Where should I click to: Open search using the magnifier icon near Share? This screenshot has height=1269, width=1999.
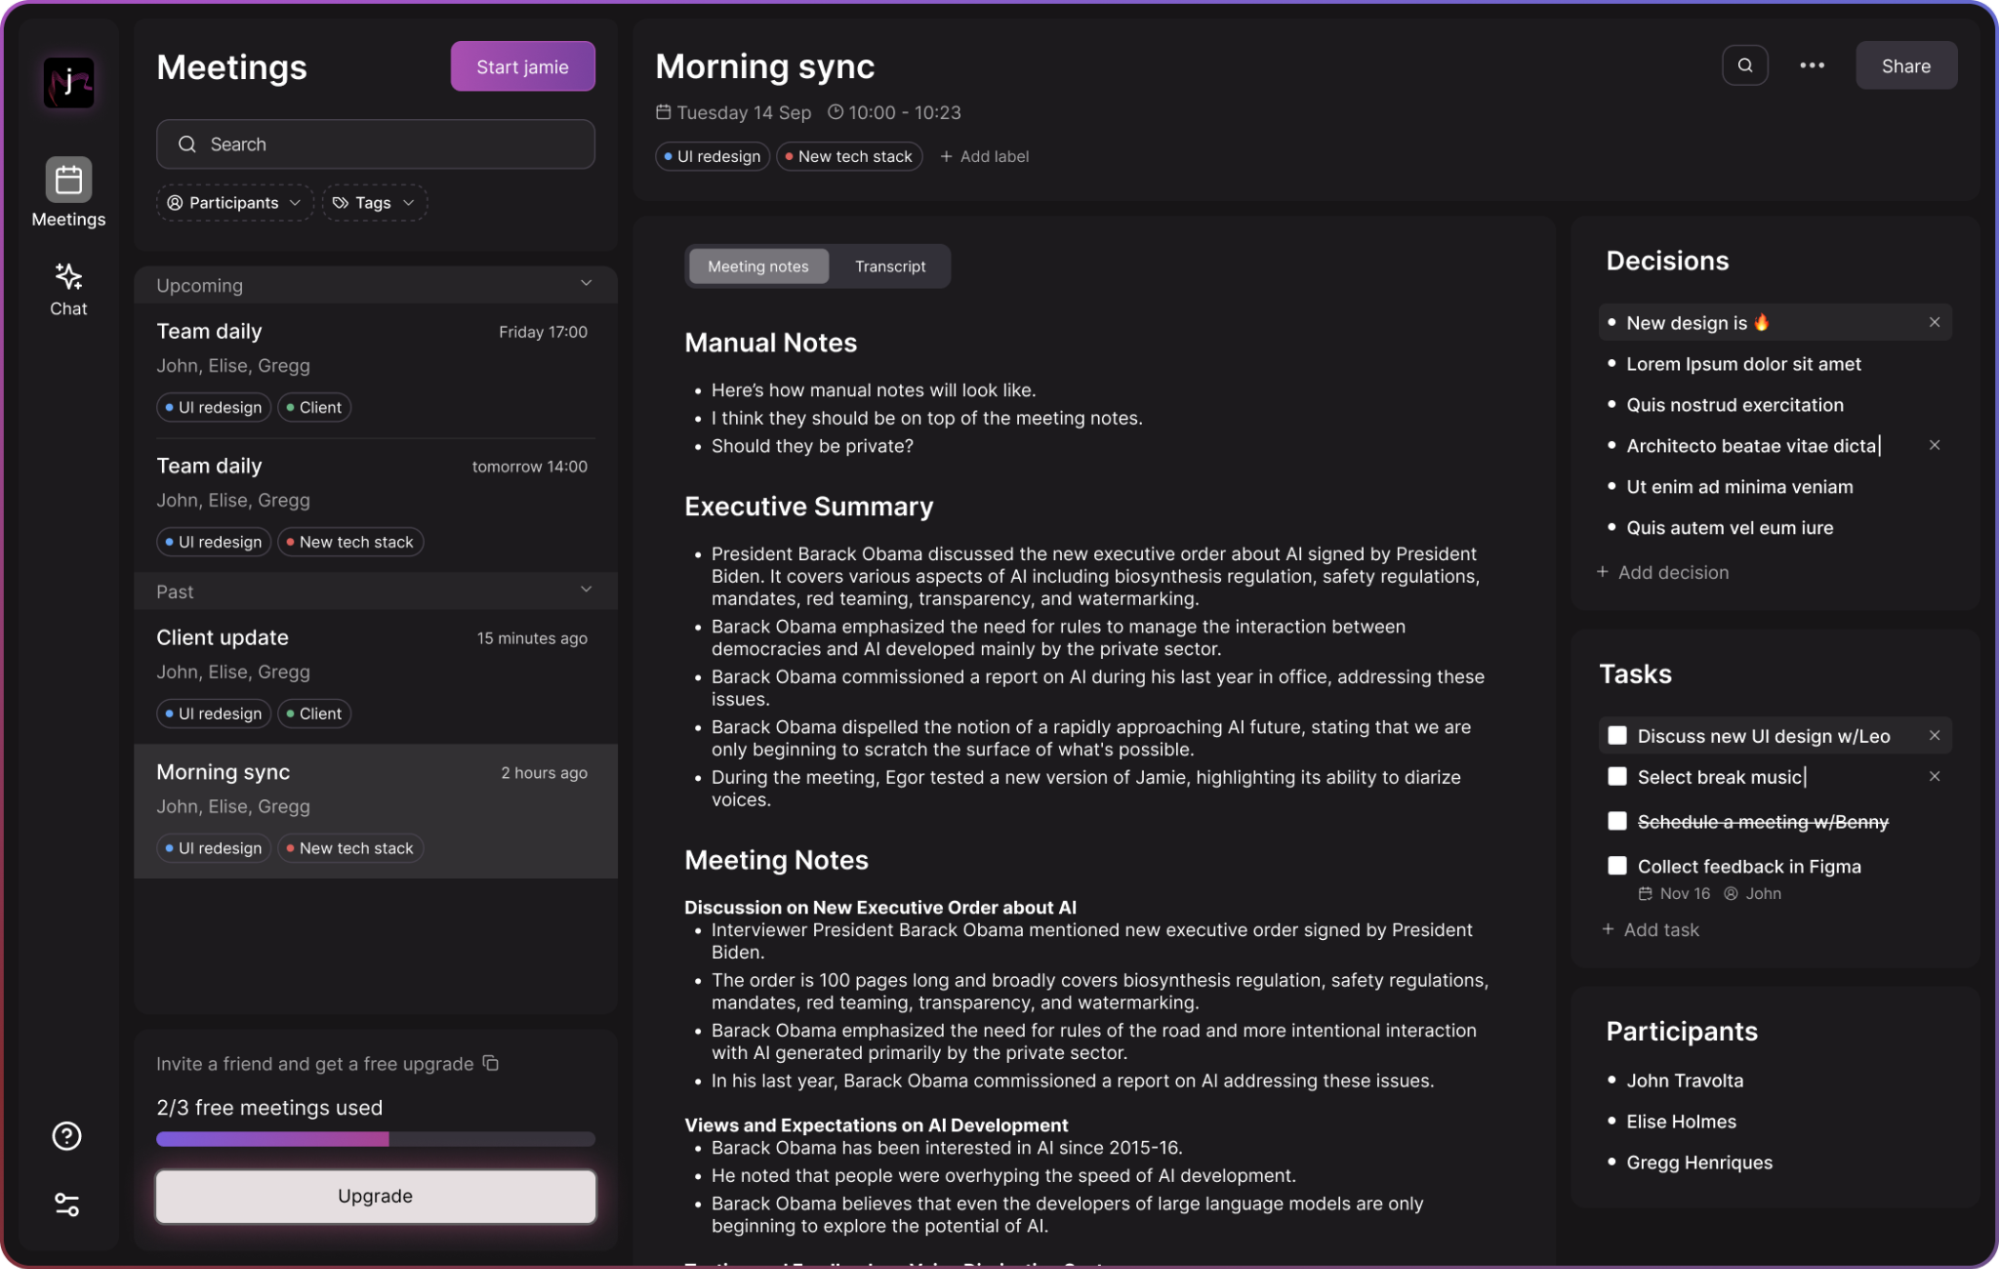pos(1744,65)
